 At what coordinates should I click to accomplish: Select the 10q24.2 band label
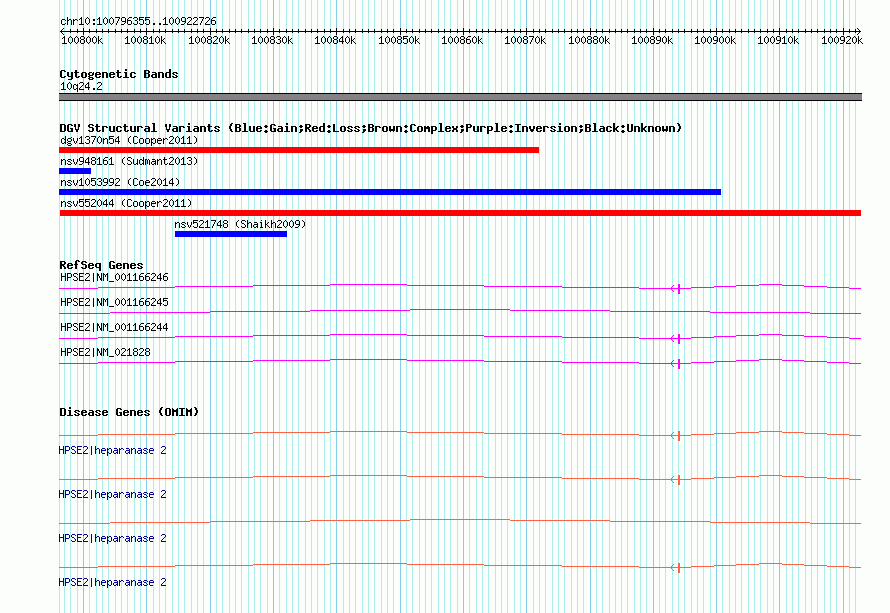click(x=81, y=86)
